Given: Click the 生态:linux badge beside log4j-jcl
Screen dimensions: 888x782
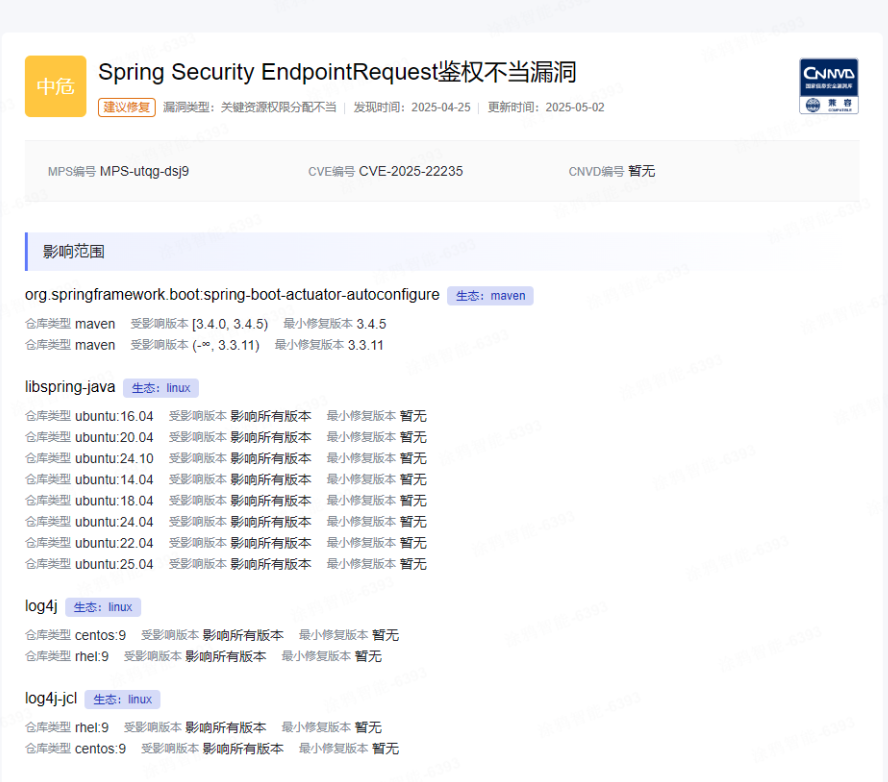Looking at the screenshot, I should 122,698.
